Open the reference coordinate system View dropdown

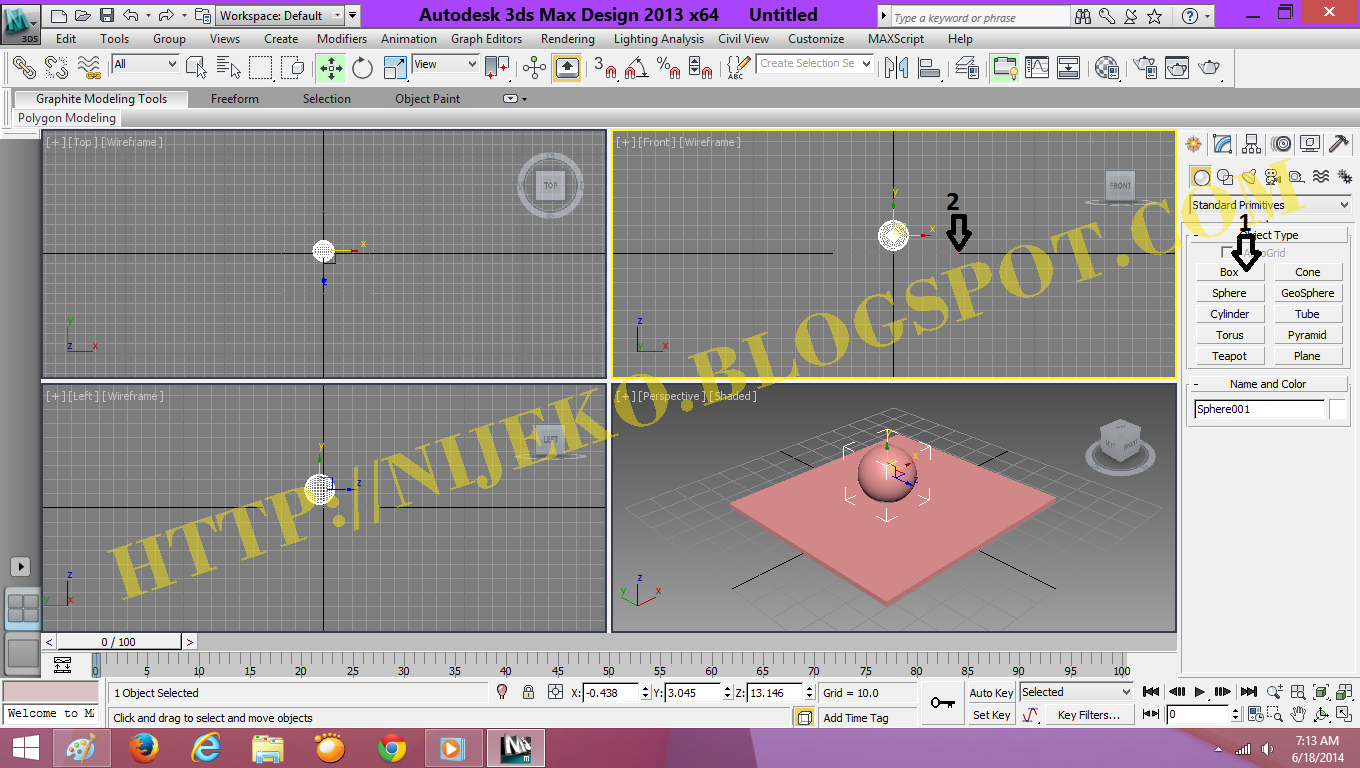point(445,64)
